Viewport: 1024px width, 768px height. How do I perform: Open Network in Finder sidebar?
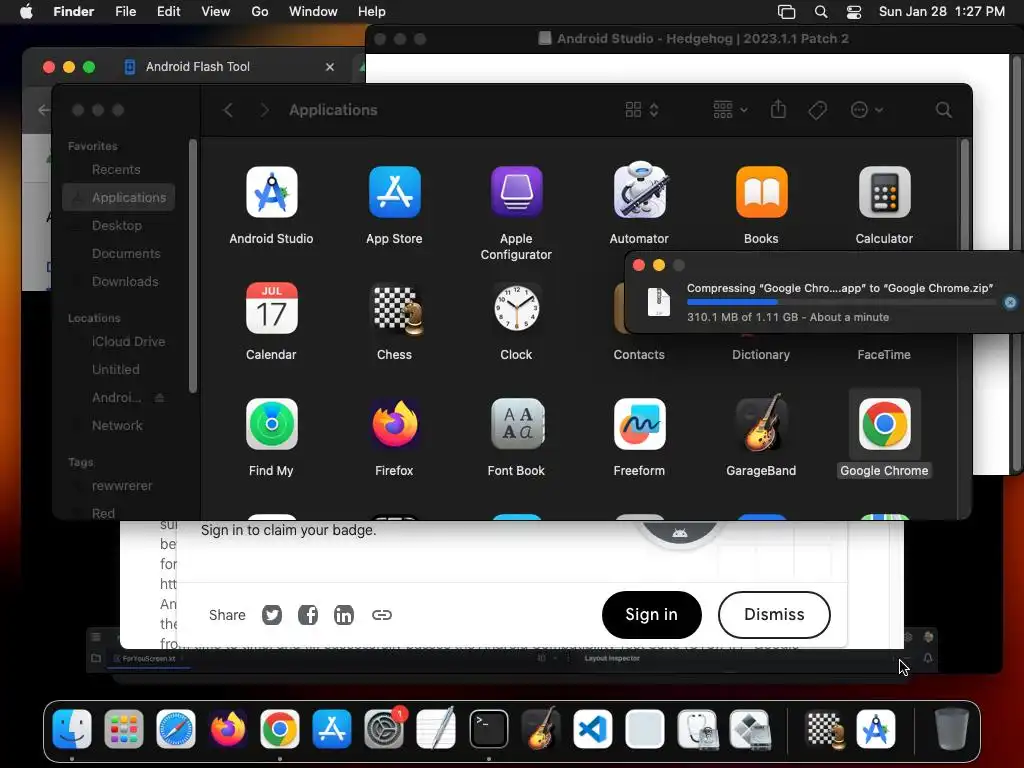click(x=118, y=425)
